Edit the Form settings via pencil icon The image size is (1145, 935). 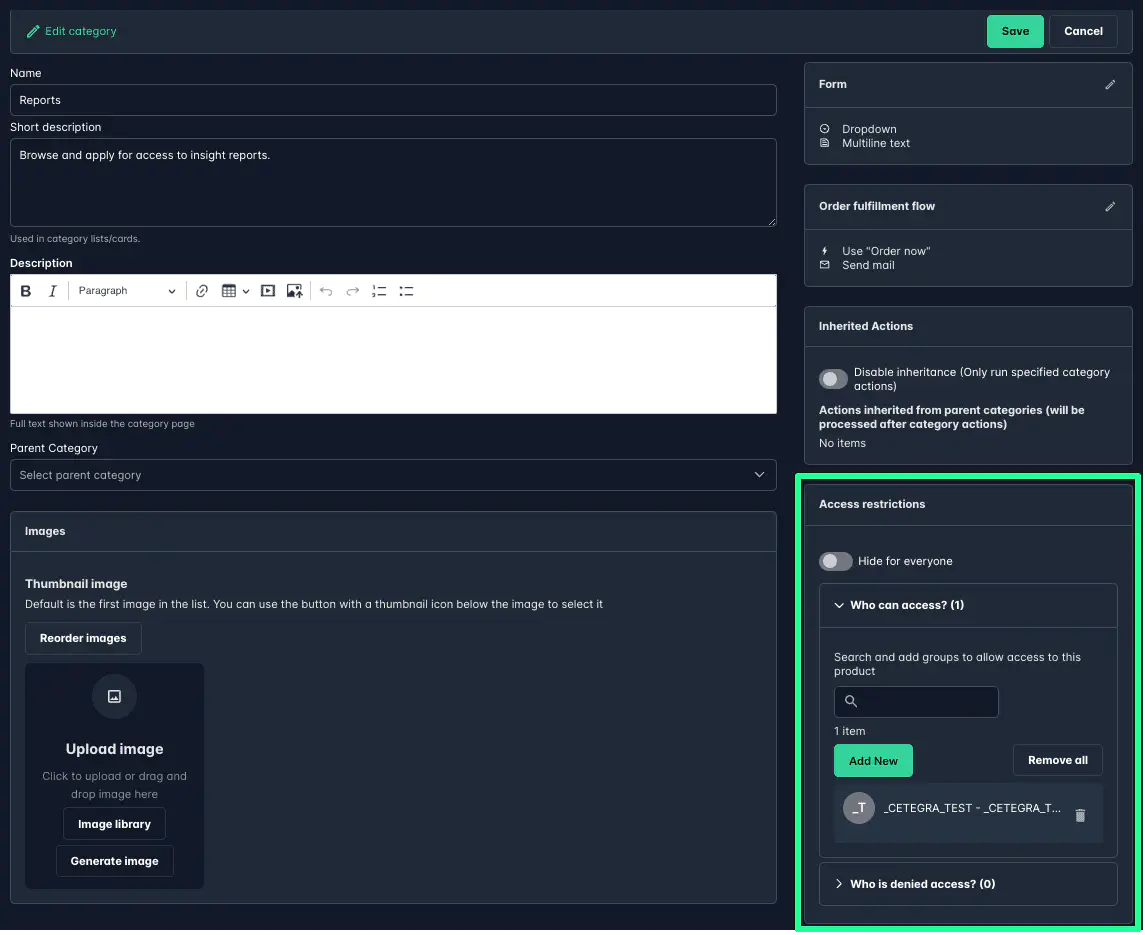pyautogui.click(x=1109, y=85)
